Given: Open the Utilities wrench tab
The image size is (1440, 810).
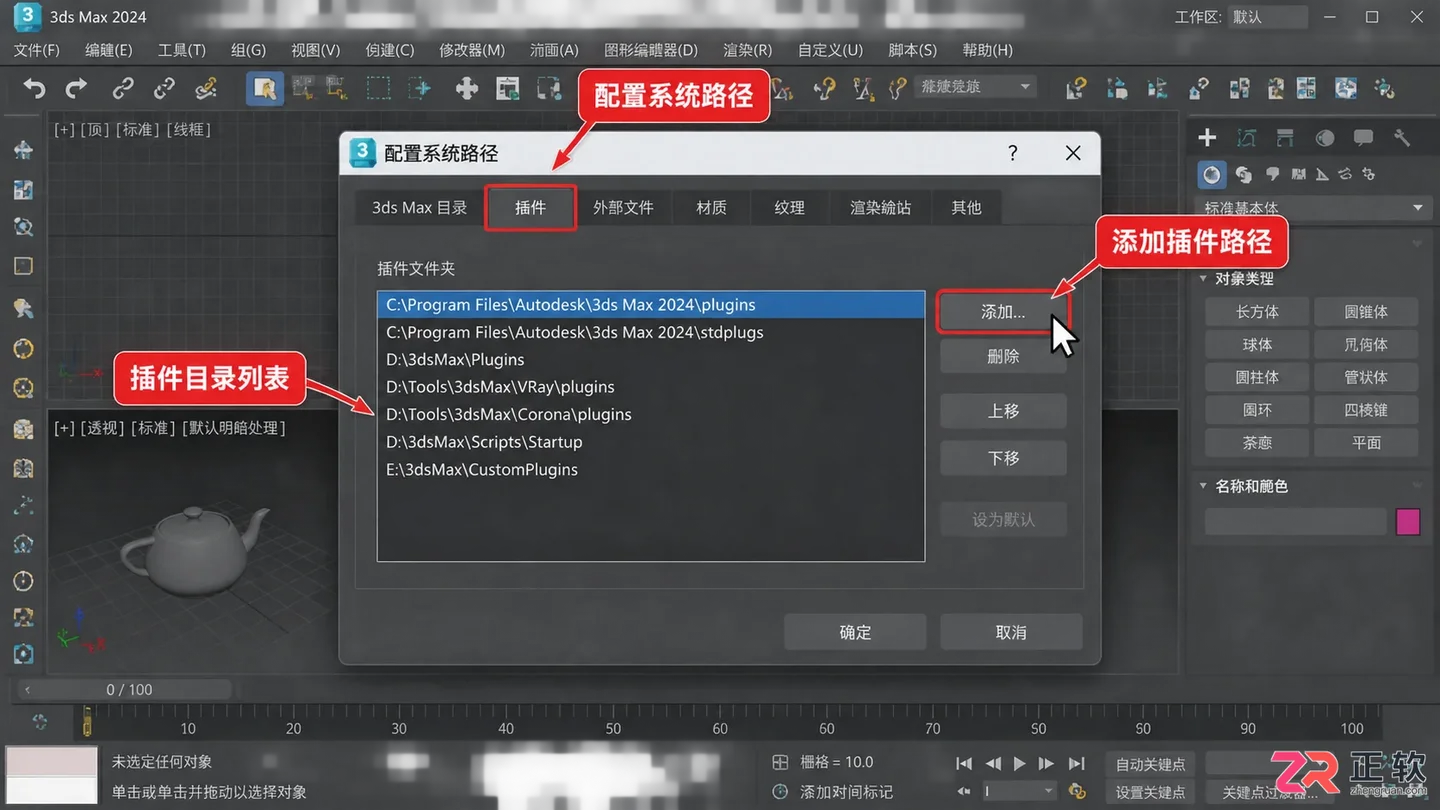Looking at the screenshot, I should pyautogui.click(x=1402, y=138).
